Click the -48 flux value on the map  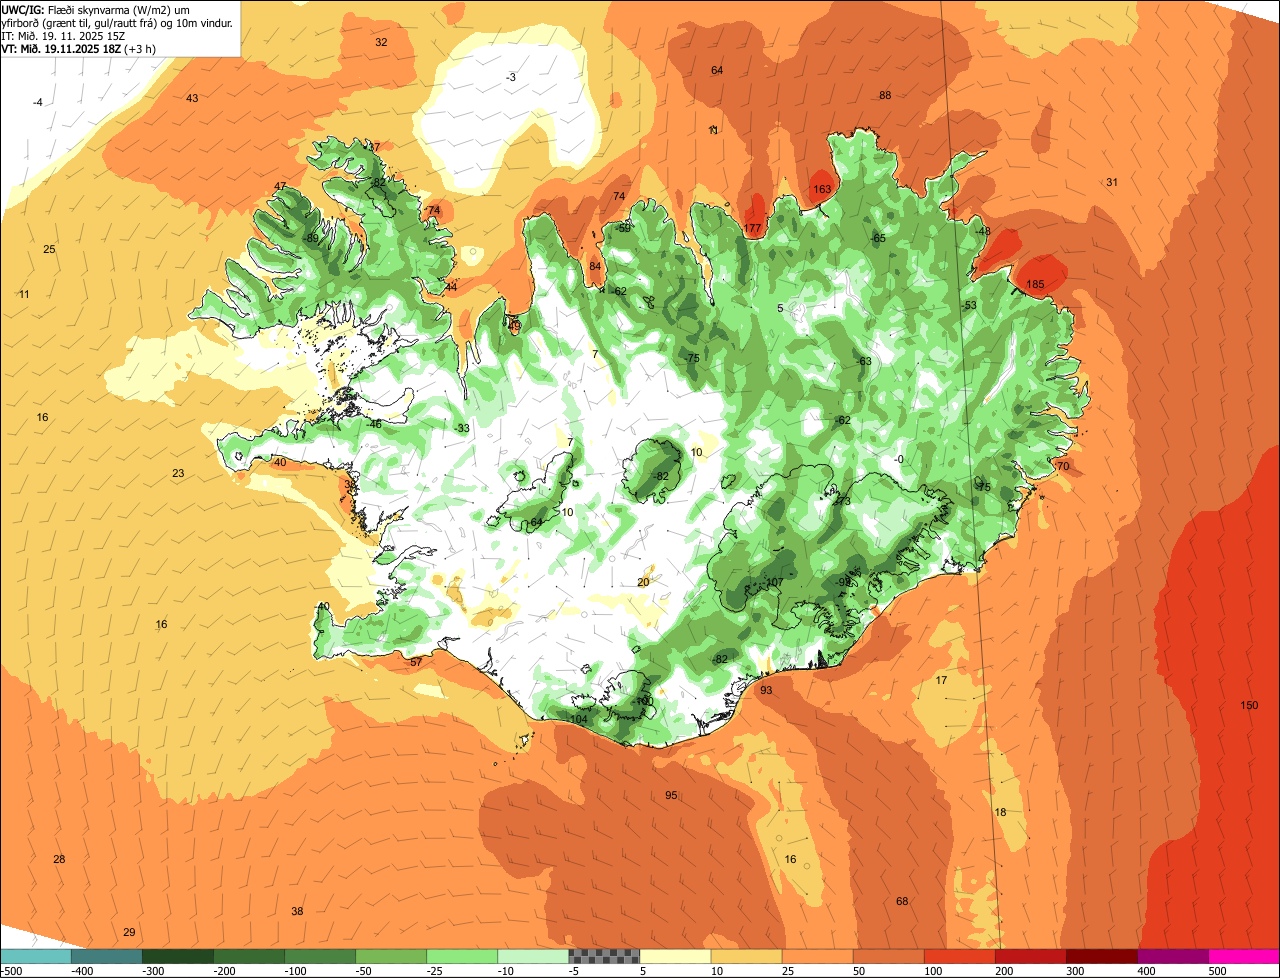coord(982,232)
